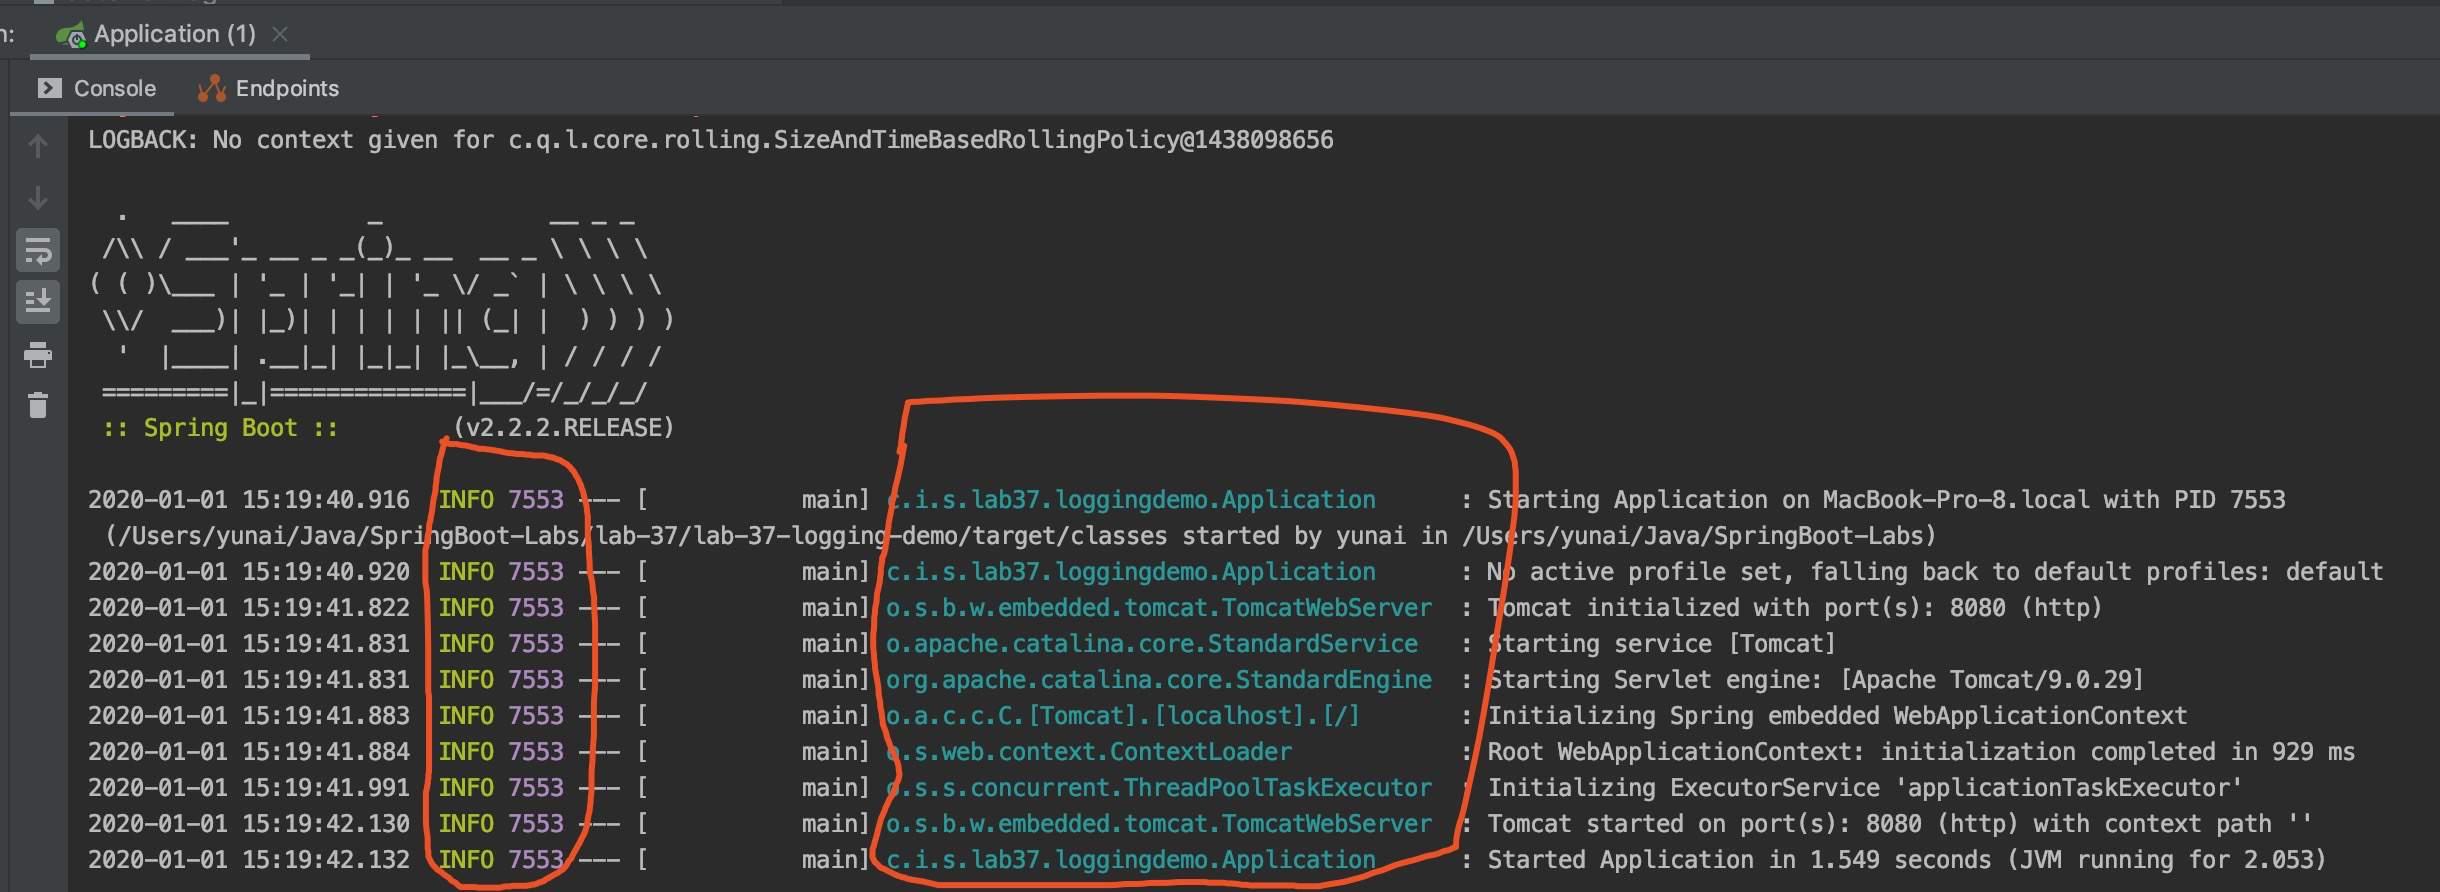
Task: Click logger o.apache.catalina.core.StandardService
Action: (x=1152, y=644)
